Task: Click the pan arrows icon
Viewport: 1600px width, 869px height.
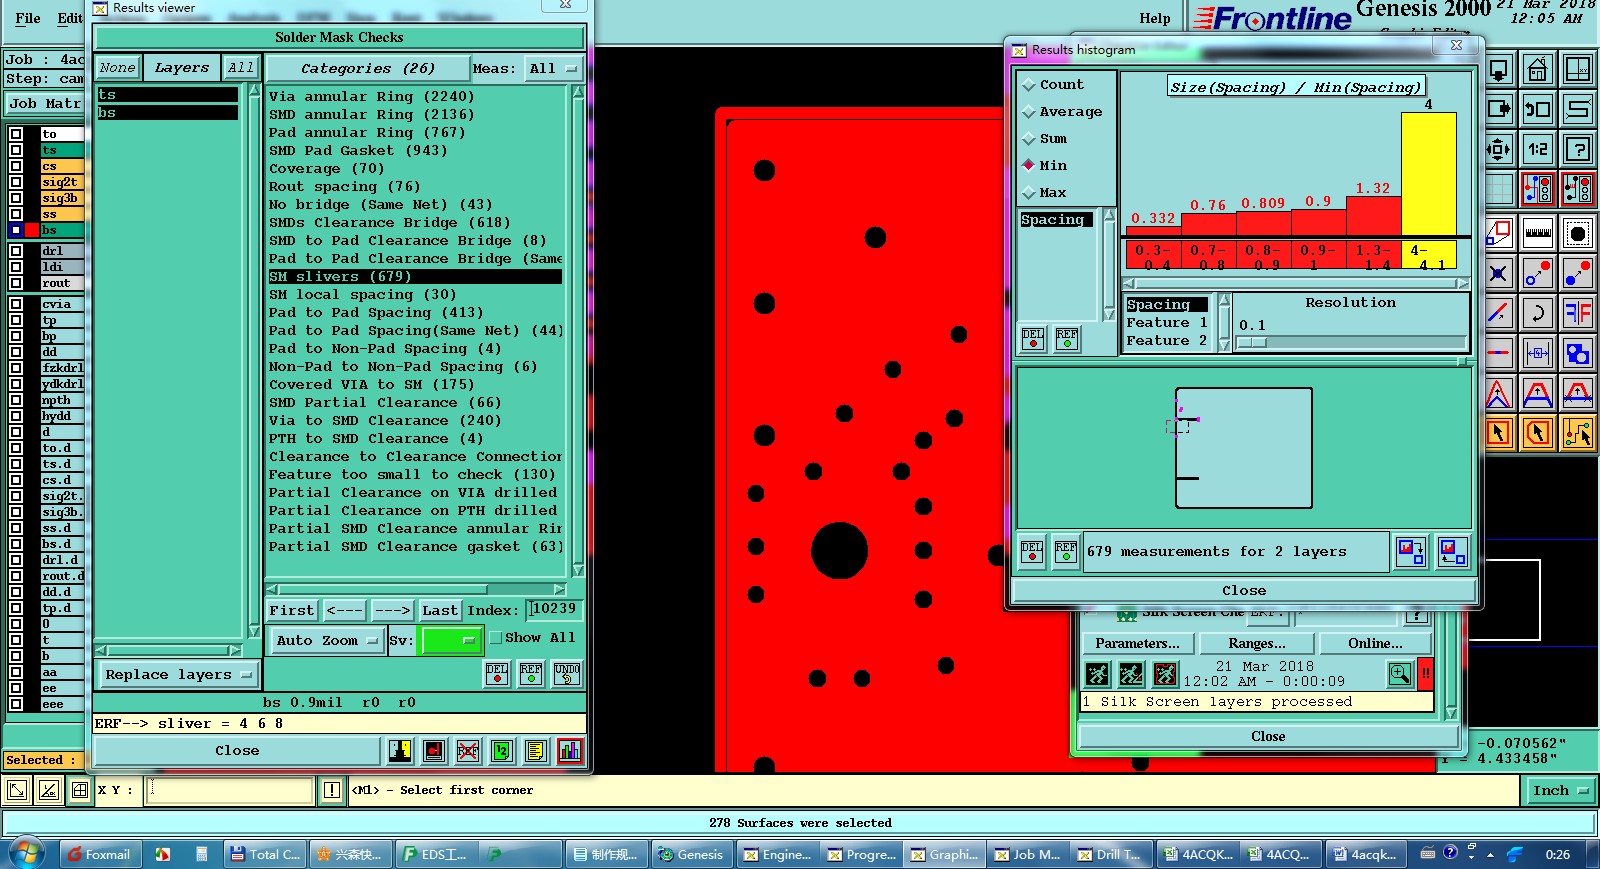Action: pos(1498,150)
